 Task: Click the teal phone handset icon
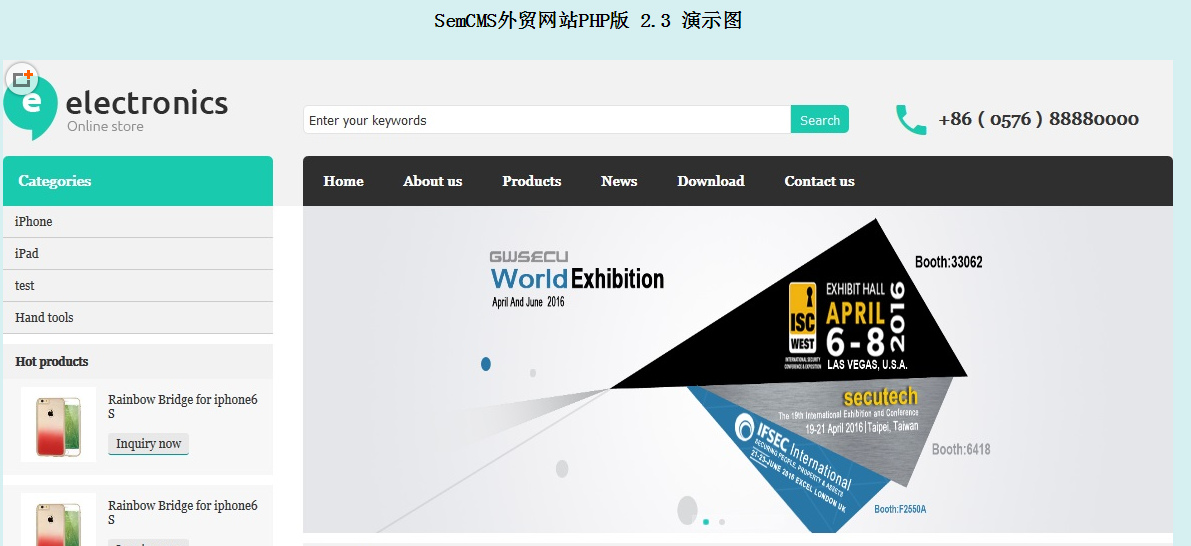point(911,119)
